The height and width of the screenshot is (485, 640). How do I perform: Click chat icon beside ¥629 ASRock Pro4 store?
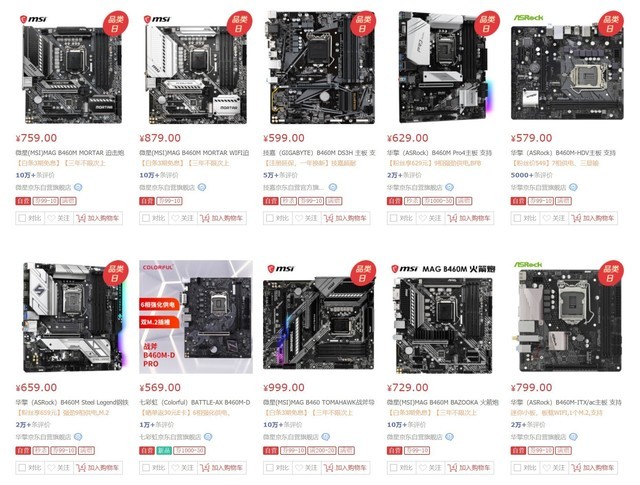click(x=449, y=187)
